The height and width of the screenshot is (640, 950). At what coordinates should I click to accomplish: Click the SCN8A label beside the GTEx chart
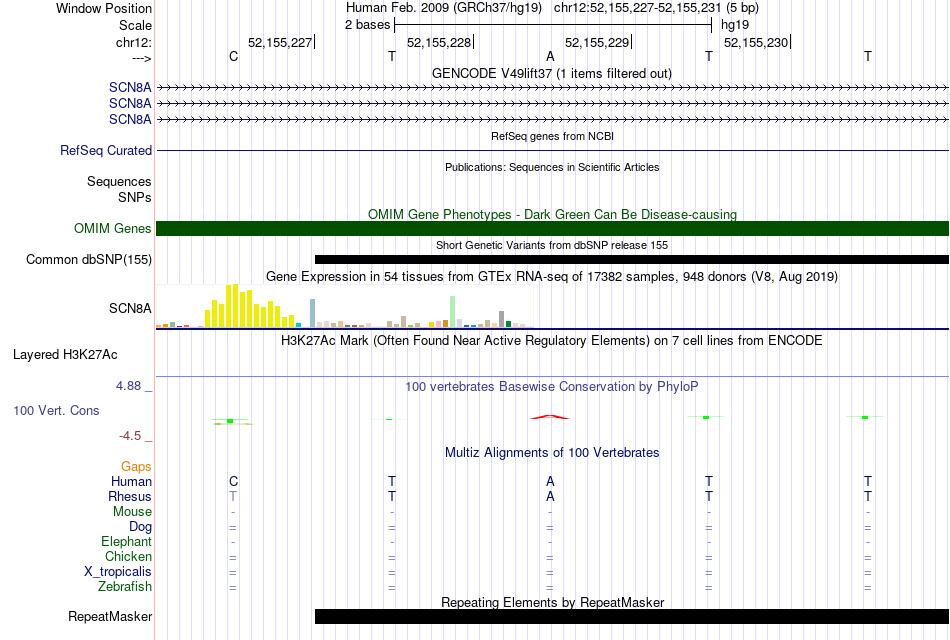tap(130, 308)
